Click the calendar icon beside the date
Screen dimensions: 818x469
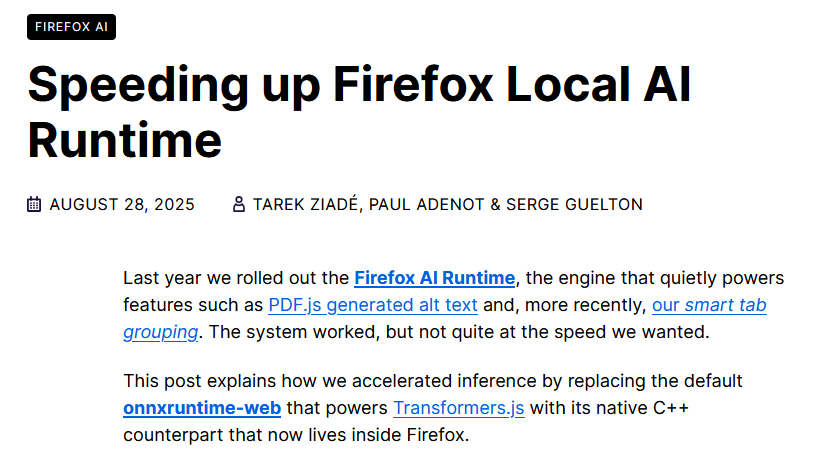coord(34,204)
